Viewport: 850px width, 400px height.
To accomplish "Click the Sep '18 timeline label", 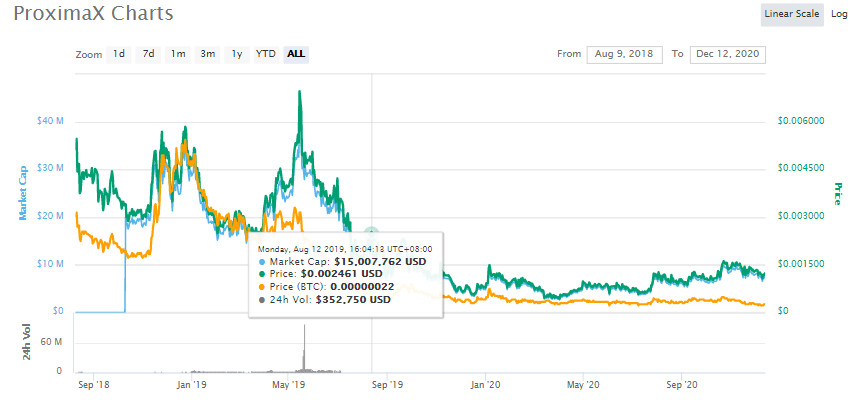I will (x=94, y=385).
